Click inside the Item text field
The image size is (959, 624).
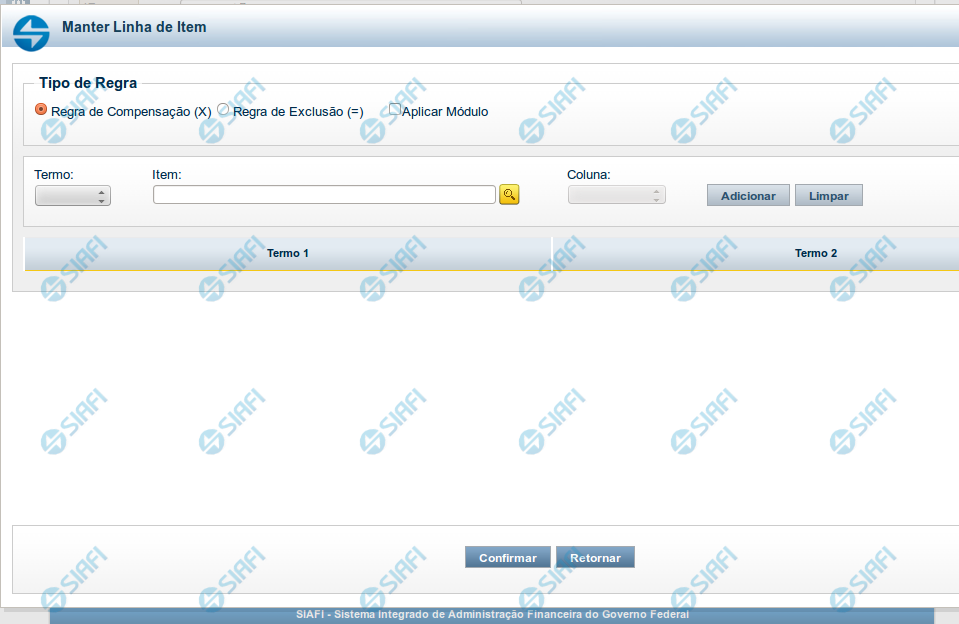coord(324,195)
